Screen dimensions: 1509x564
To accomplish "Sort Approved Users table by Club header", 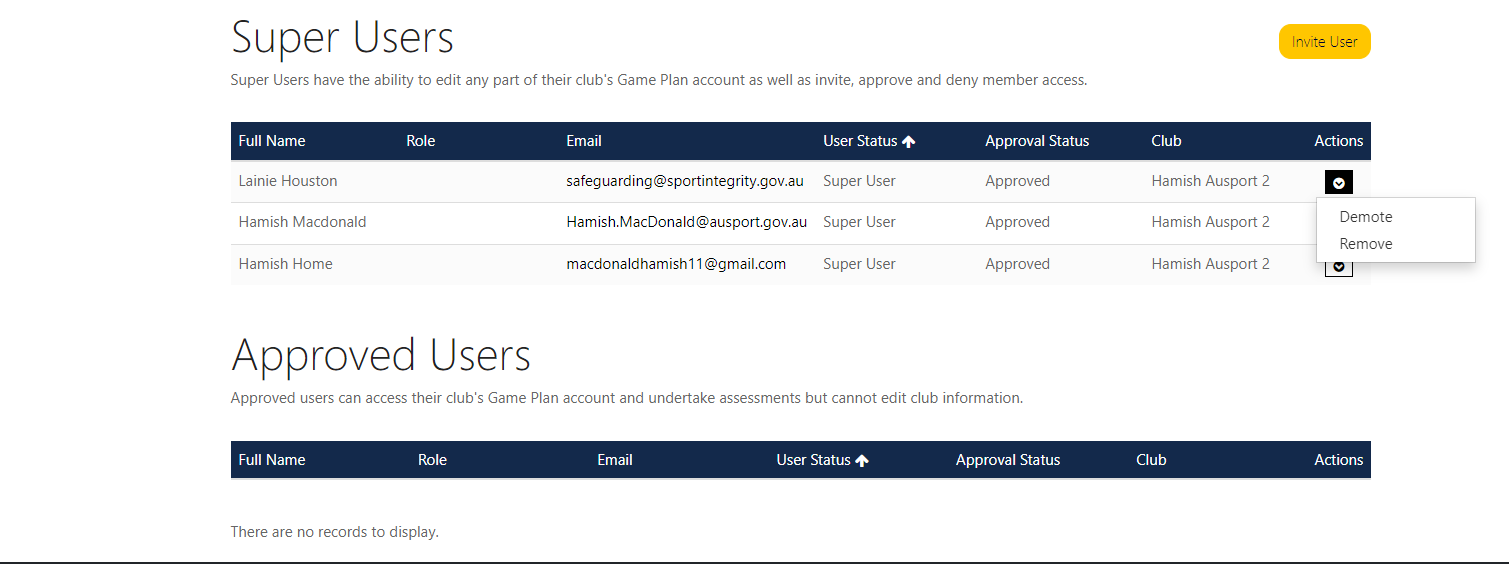I will tap(1151, 460).
